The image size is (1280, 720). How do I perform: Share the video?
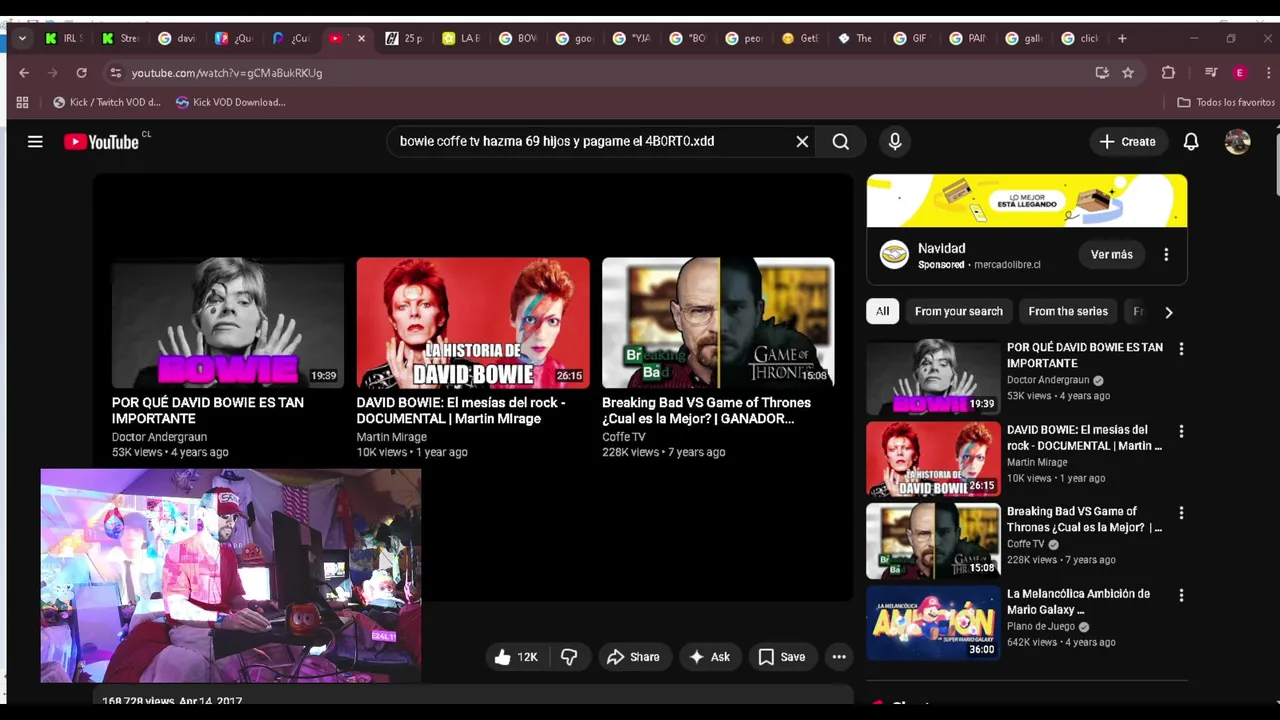tap(634, 657)
